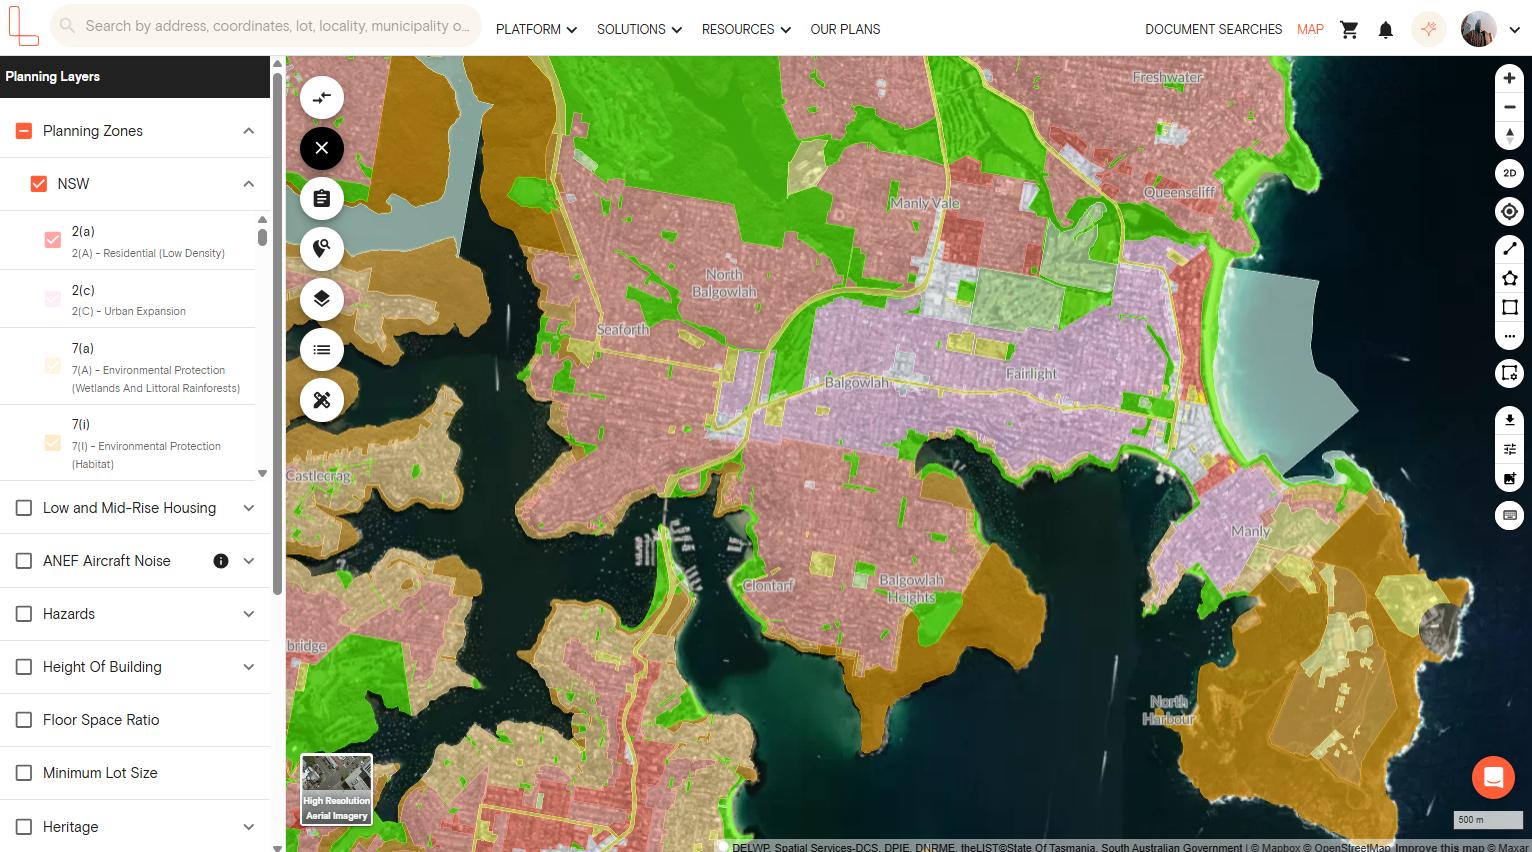Expand the Hazards section chevron

(249, 614)
